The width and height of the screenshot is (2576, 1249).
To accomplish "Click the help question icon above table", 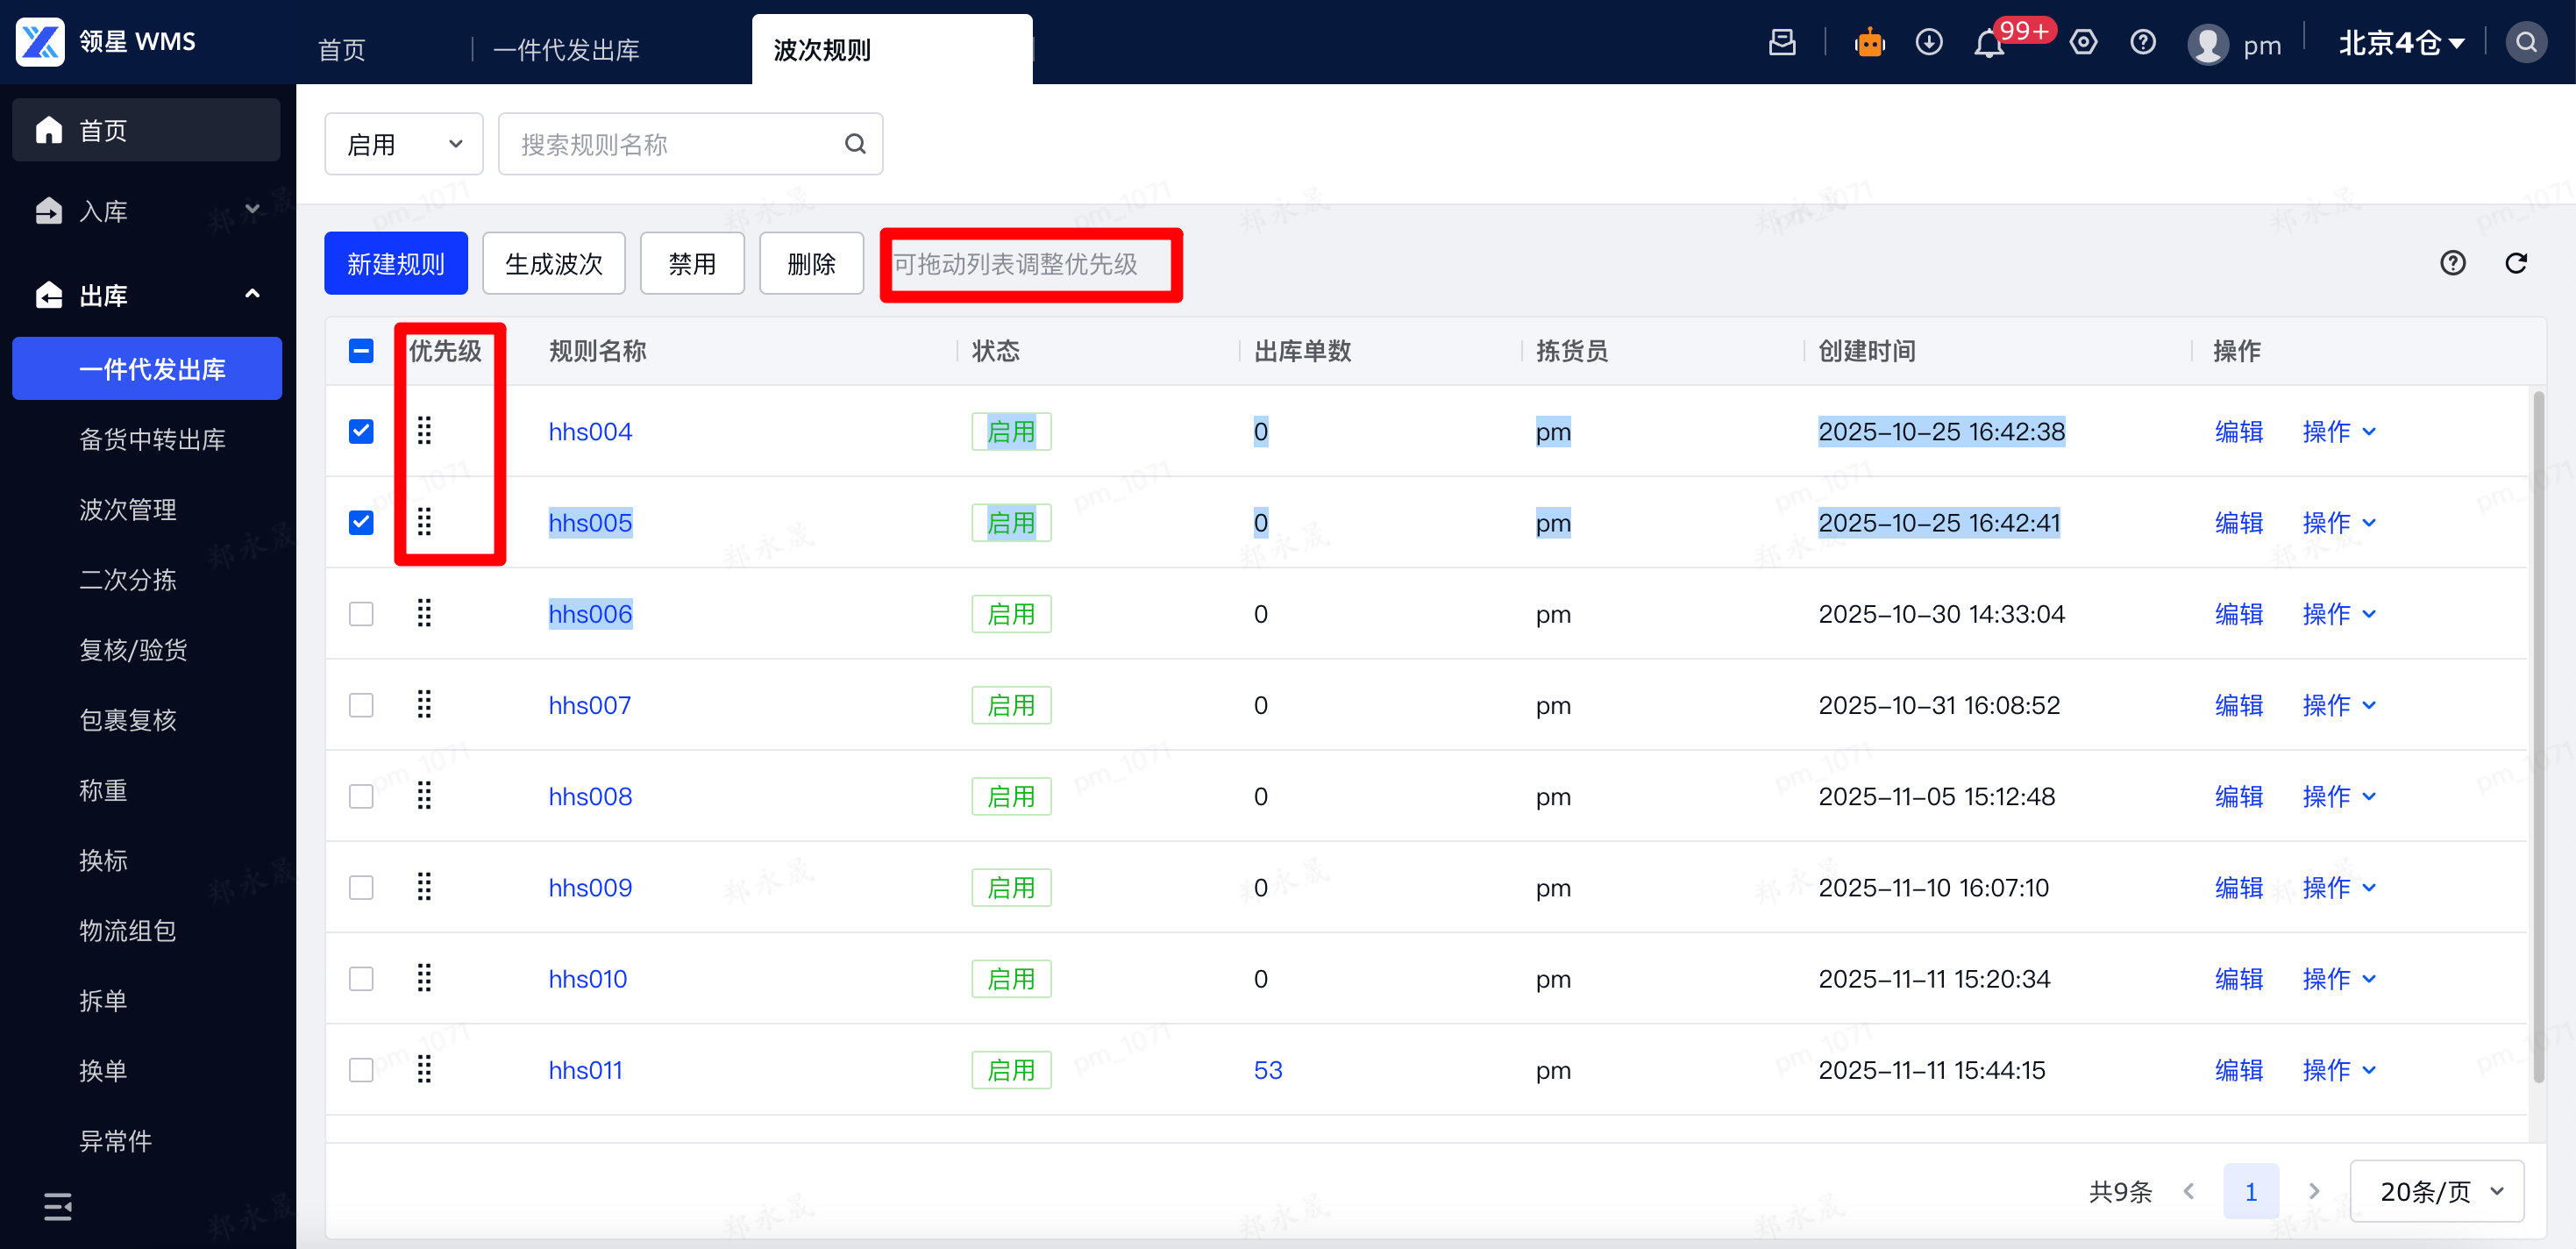I will 2452,263.
